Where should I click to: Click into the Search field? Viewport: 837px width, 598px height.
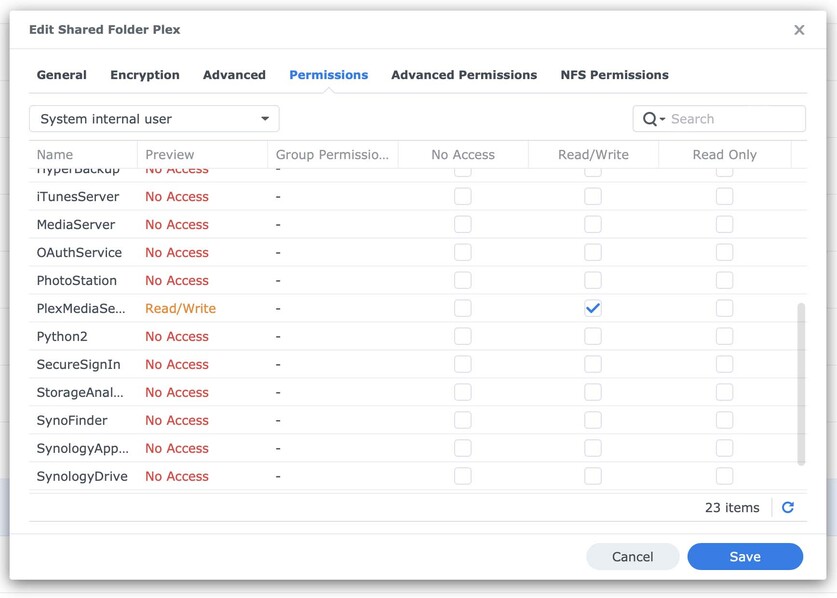click(x=732, y=119)
